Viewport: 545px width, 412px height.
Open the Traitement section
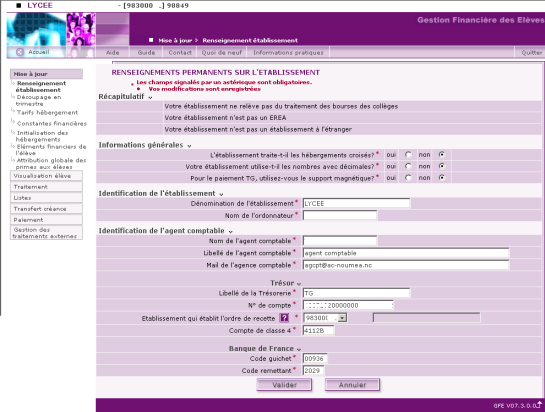47,187
